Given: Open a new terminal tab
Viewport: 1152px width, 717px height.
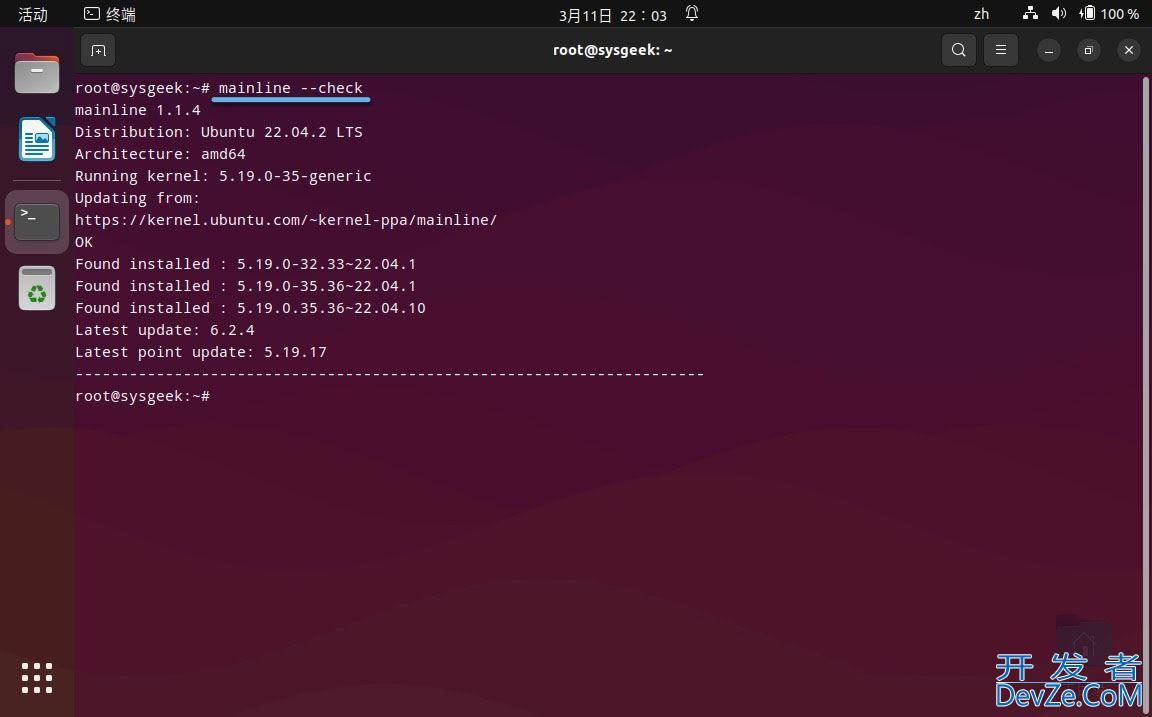Looking at the screenshot, I should coord(98,50).
